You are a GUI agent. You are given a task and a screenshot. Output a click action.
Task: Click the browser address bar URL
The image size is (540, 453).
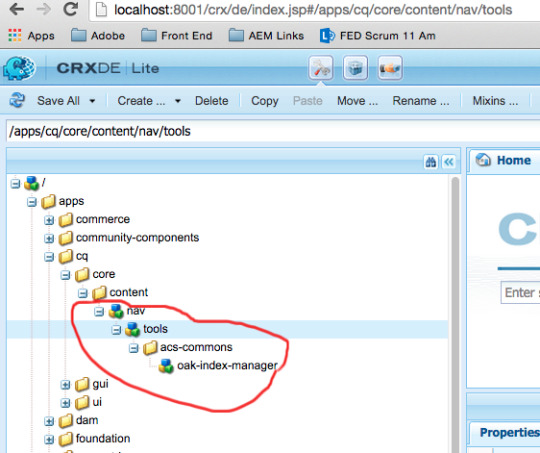tap(313, 10)
